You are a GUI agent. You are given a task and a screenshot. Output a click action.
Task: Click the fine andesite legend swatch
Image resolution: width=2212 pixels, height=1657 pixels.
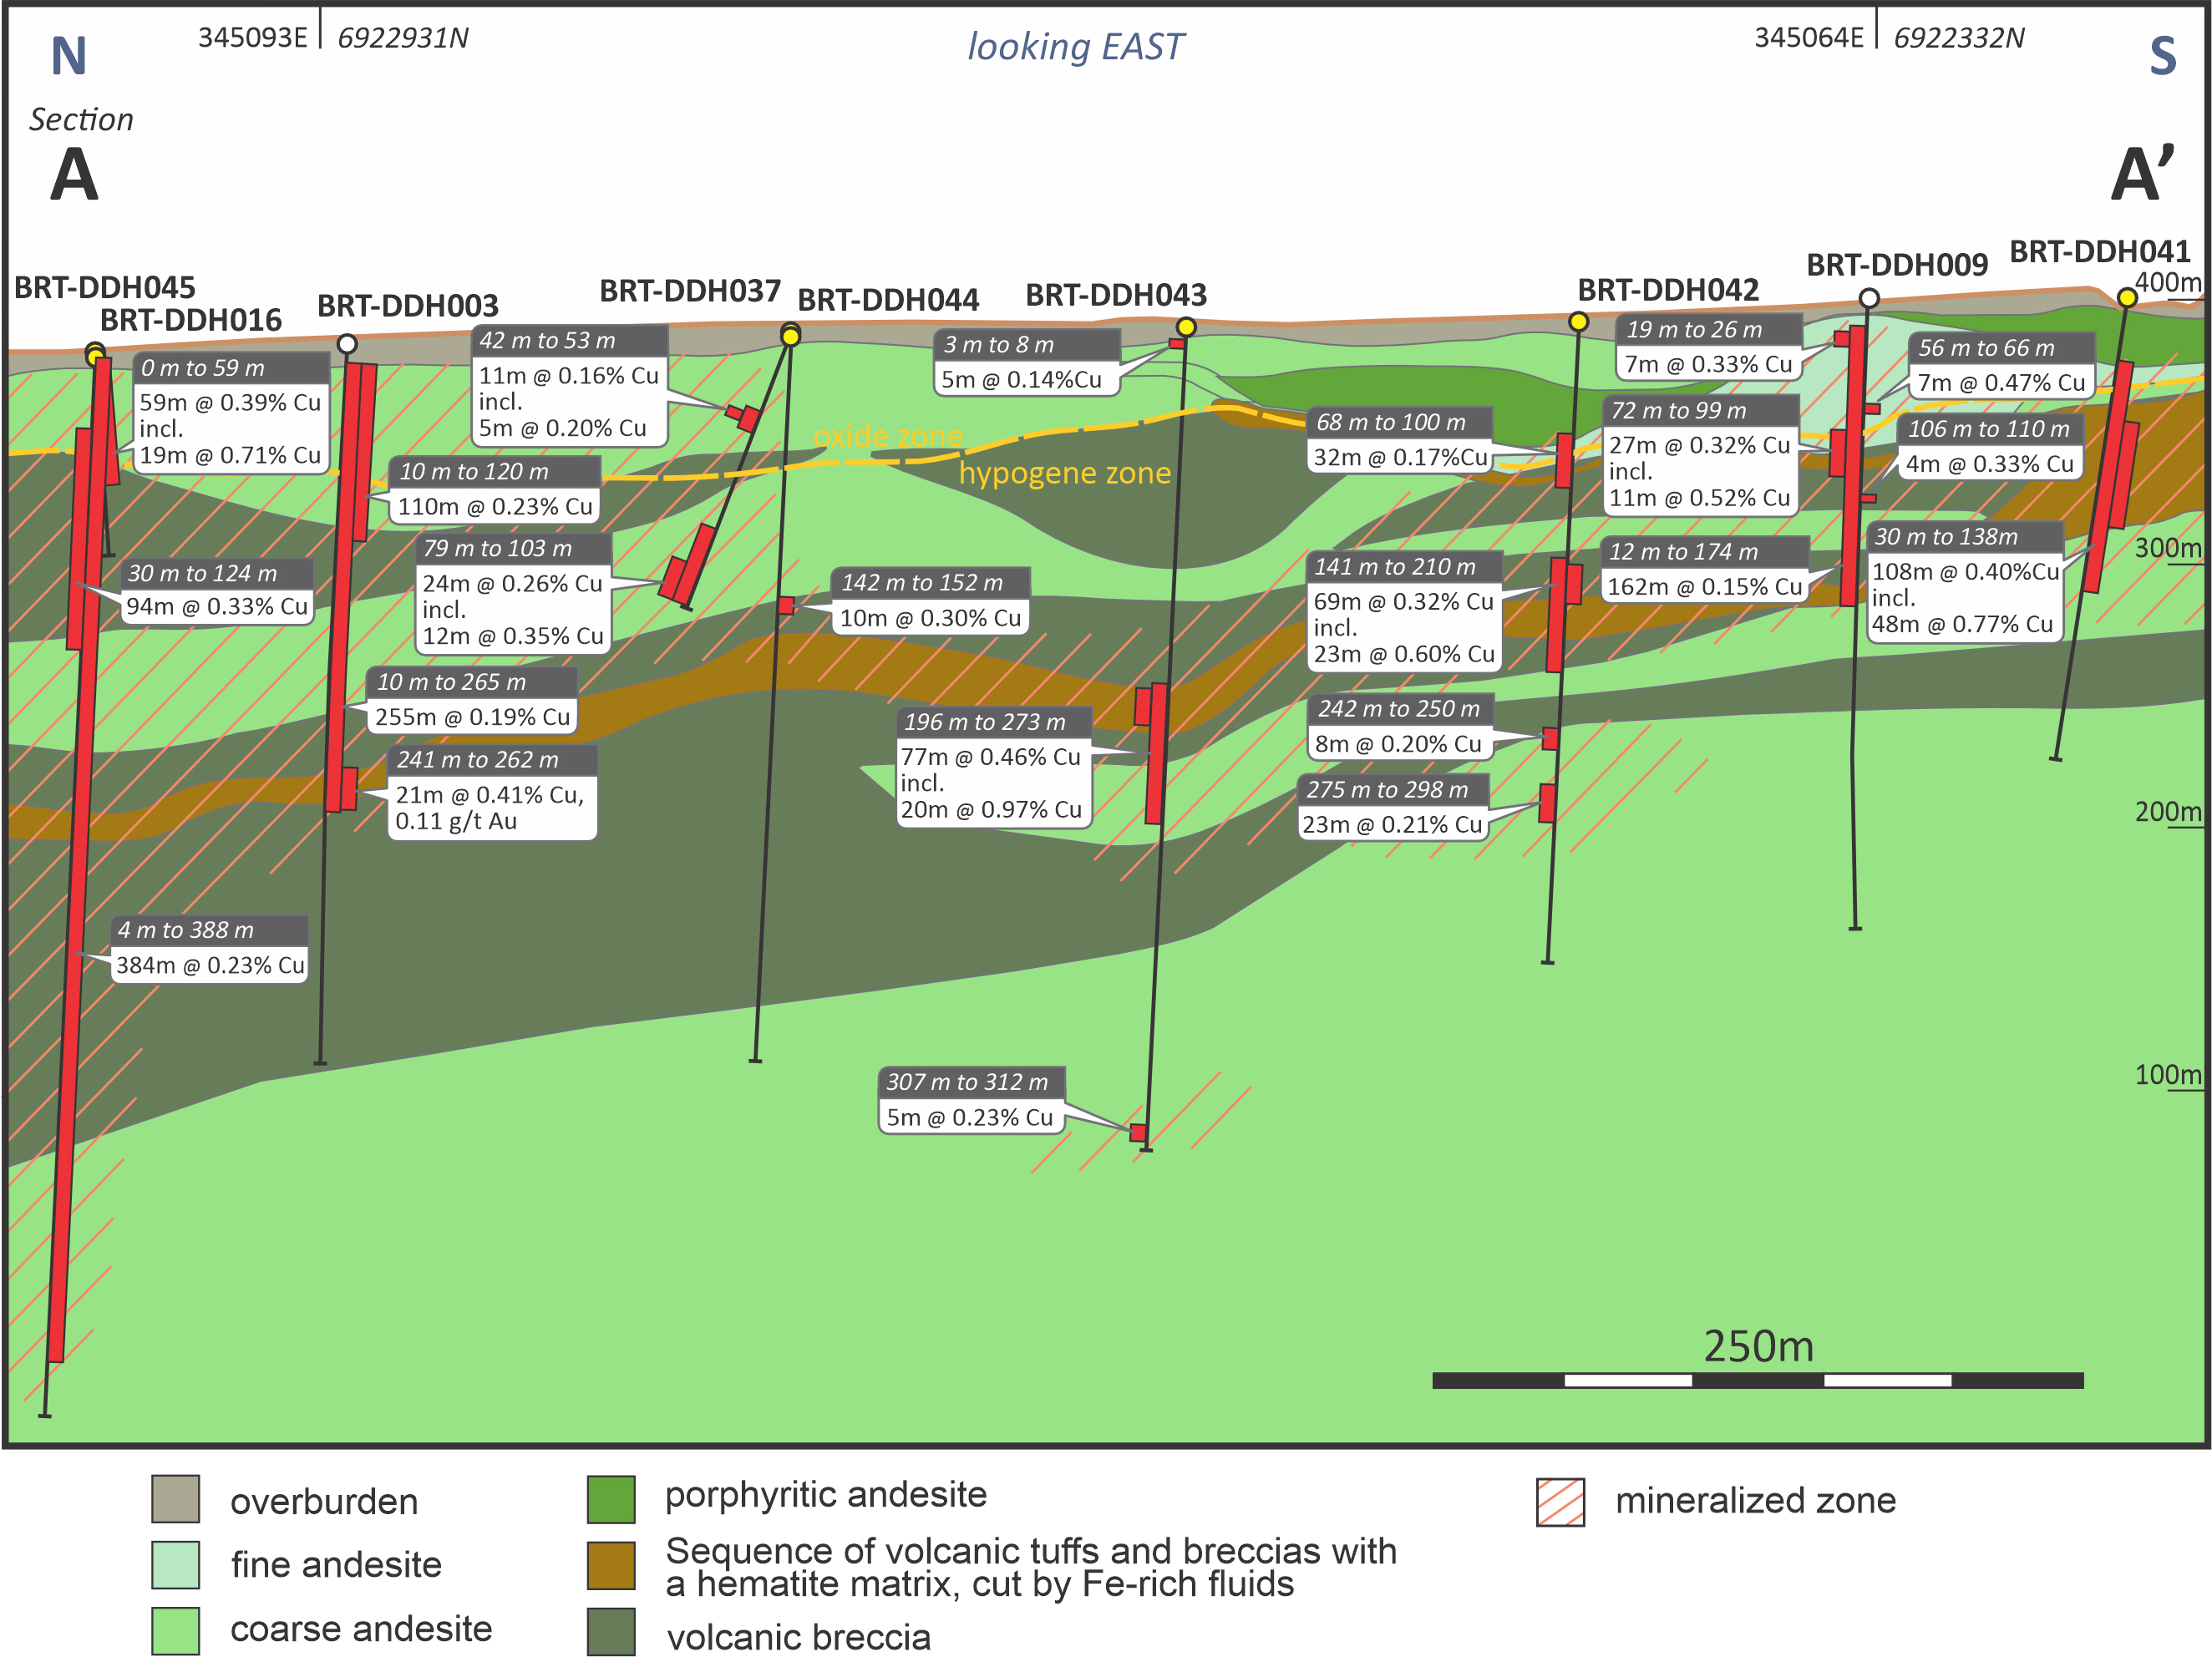(175, 1564)
